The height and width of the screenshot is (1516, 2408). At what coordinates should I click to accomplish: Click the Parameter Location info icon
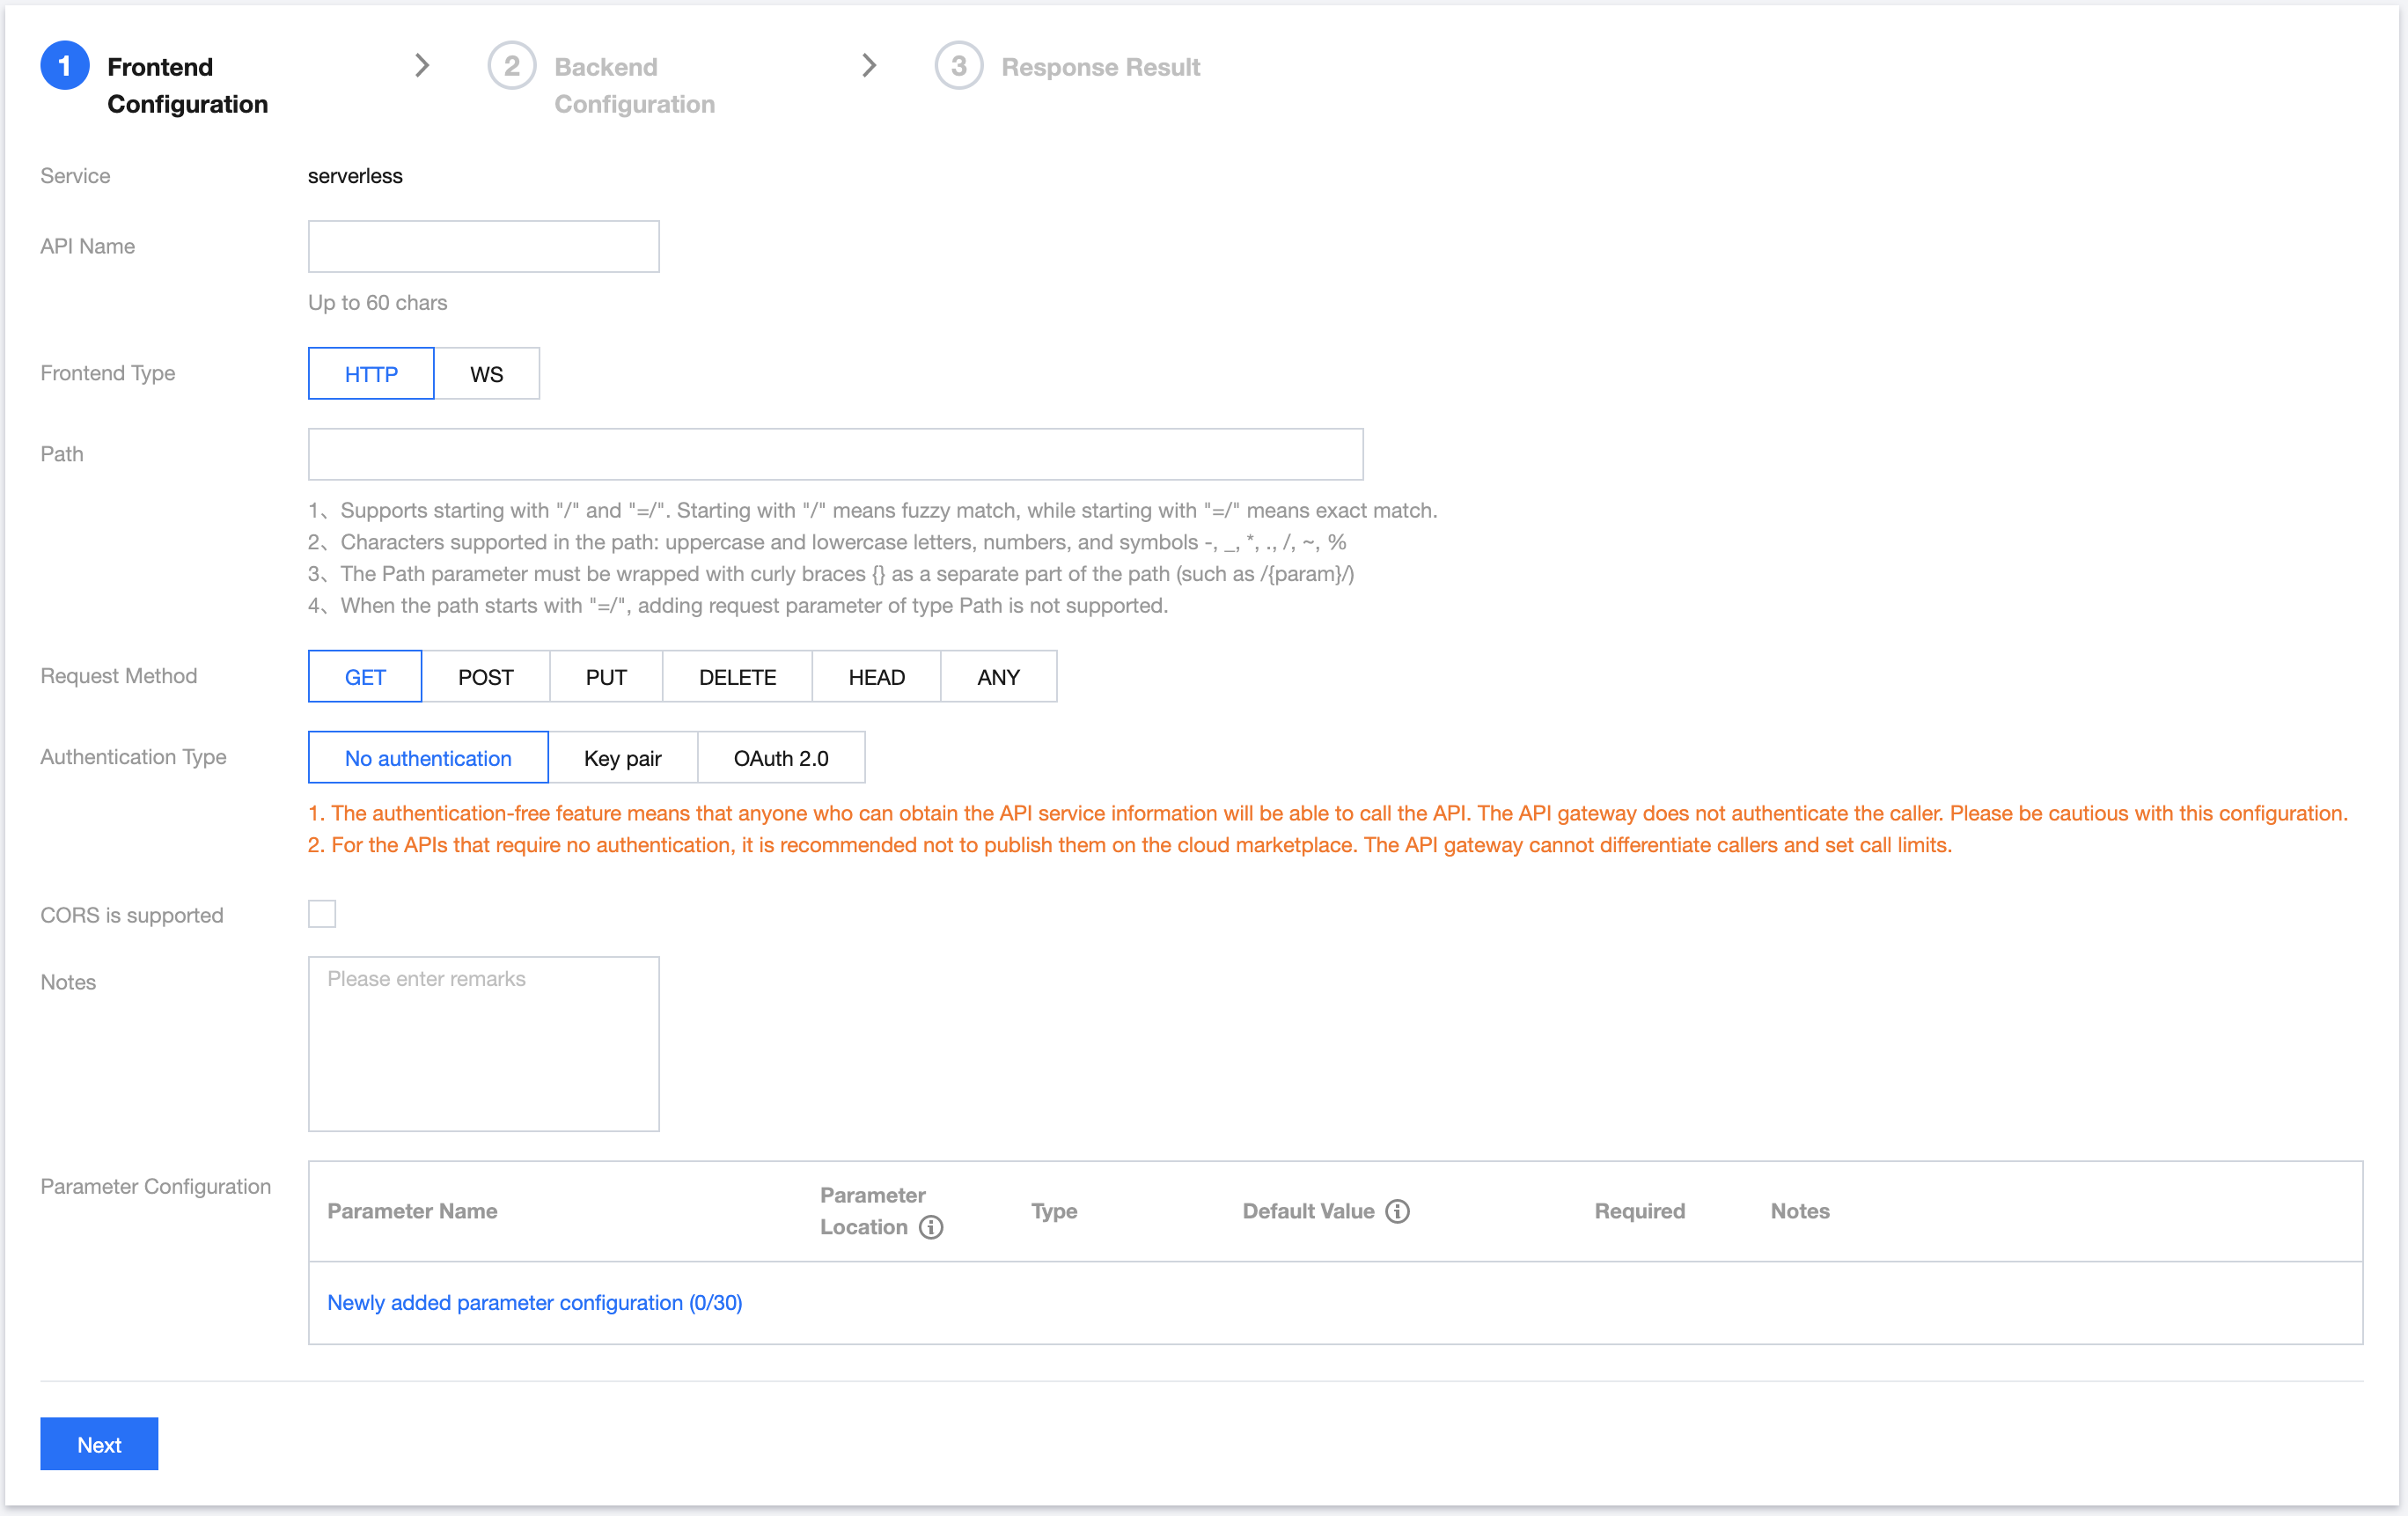point(930,1227)
